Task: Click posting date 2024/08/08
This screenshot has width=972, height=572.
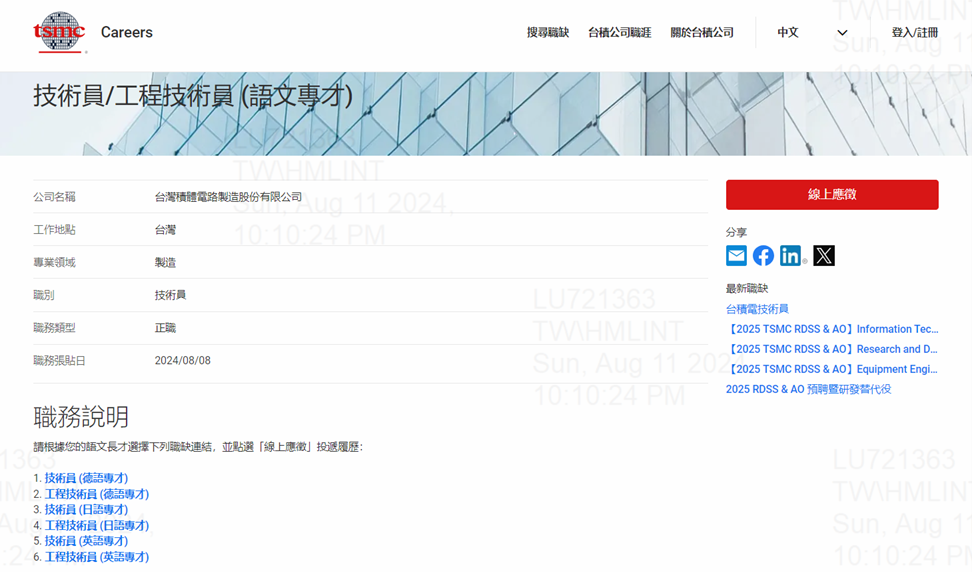Action: pyautogui.click(x=183, y=361)
